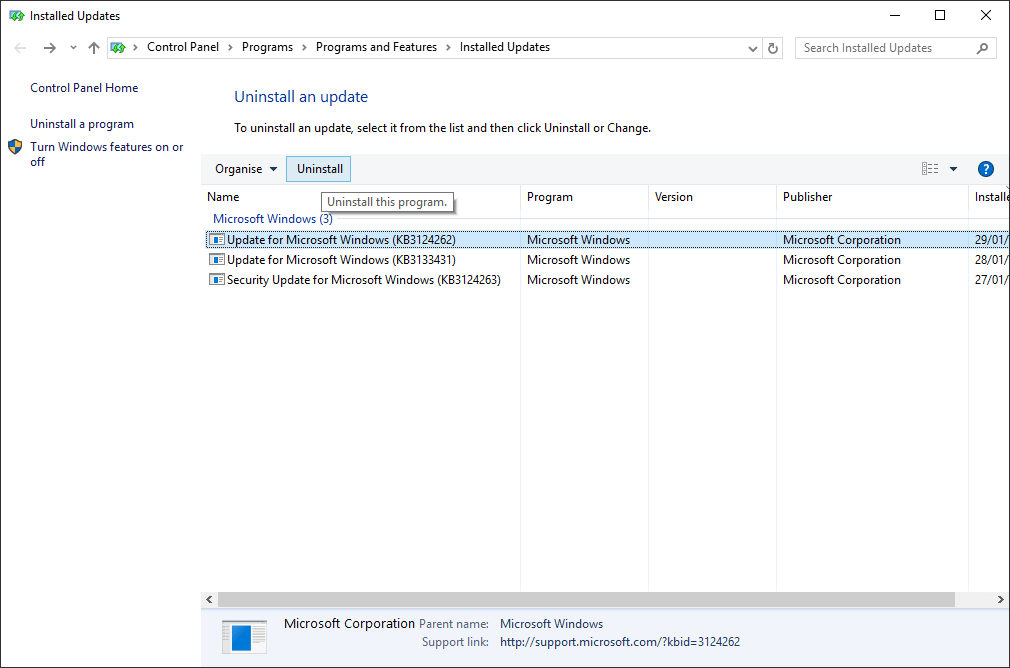Click the update thumbnail in details pane
Screen dimensions: 1010x668
(244, 637)
